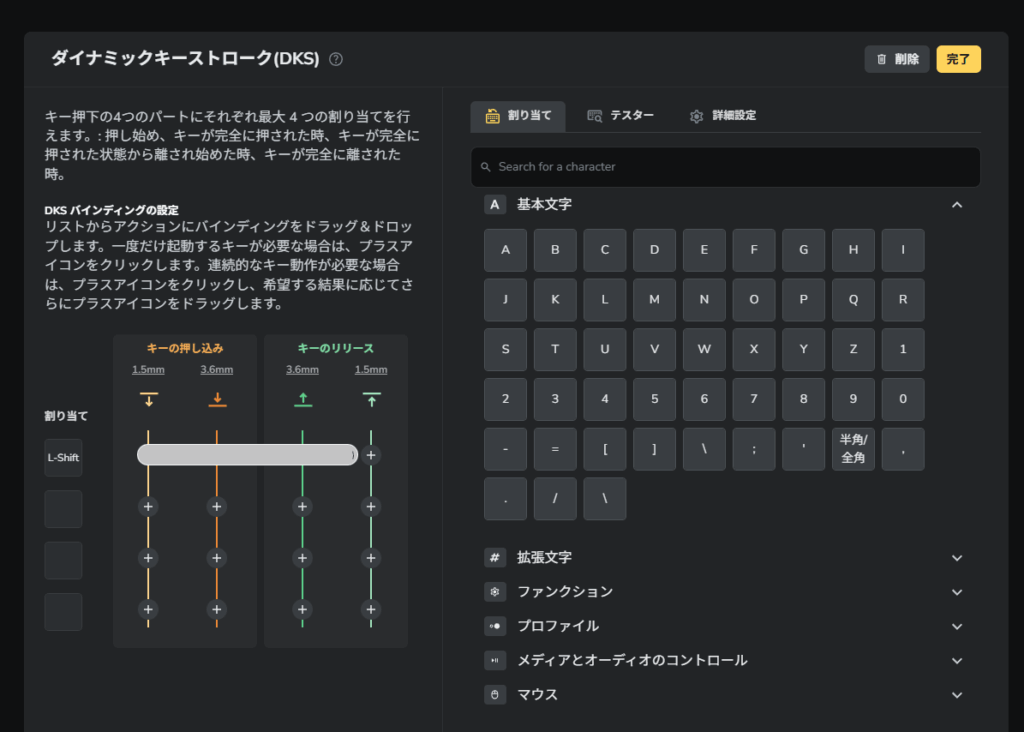Click the plus icon right of the gray binding bar
Image resolution: width=1024 pixels, height=732 pixels.
pos(371,455)
